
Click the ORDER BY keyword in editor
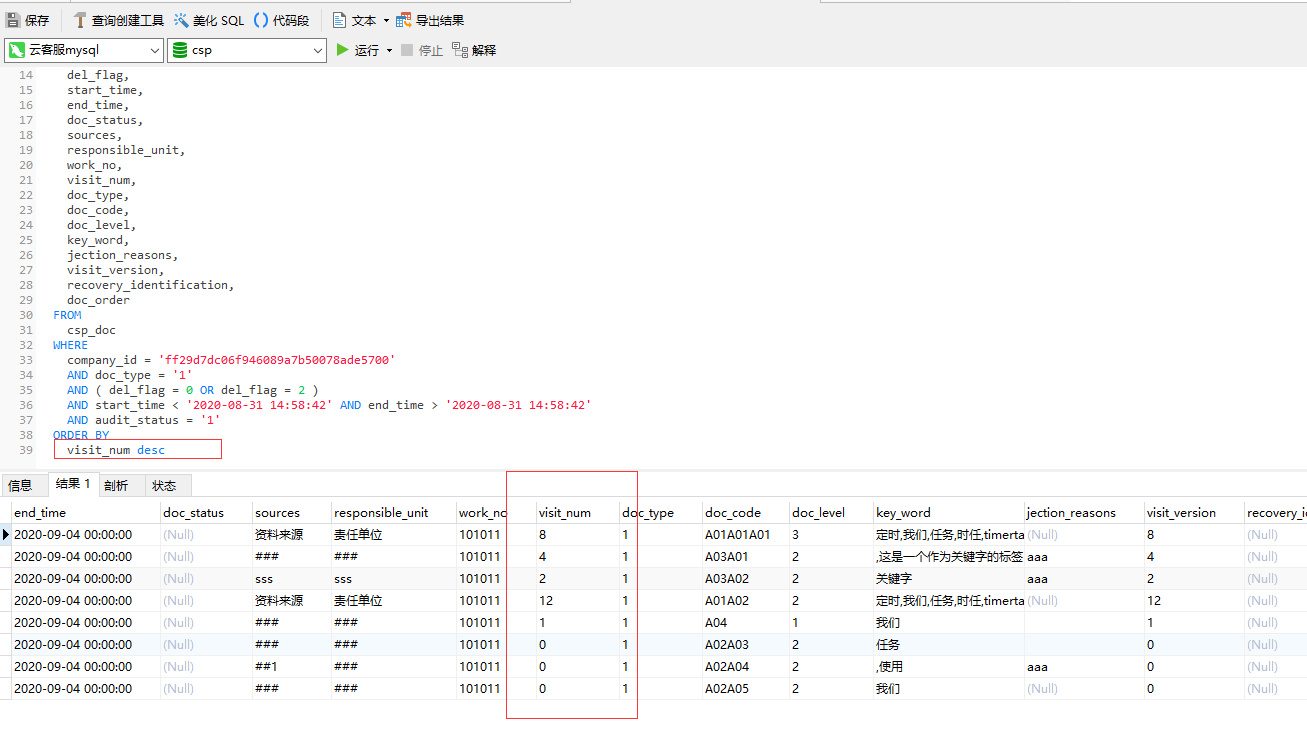(81, 435)
